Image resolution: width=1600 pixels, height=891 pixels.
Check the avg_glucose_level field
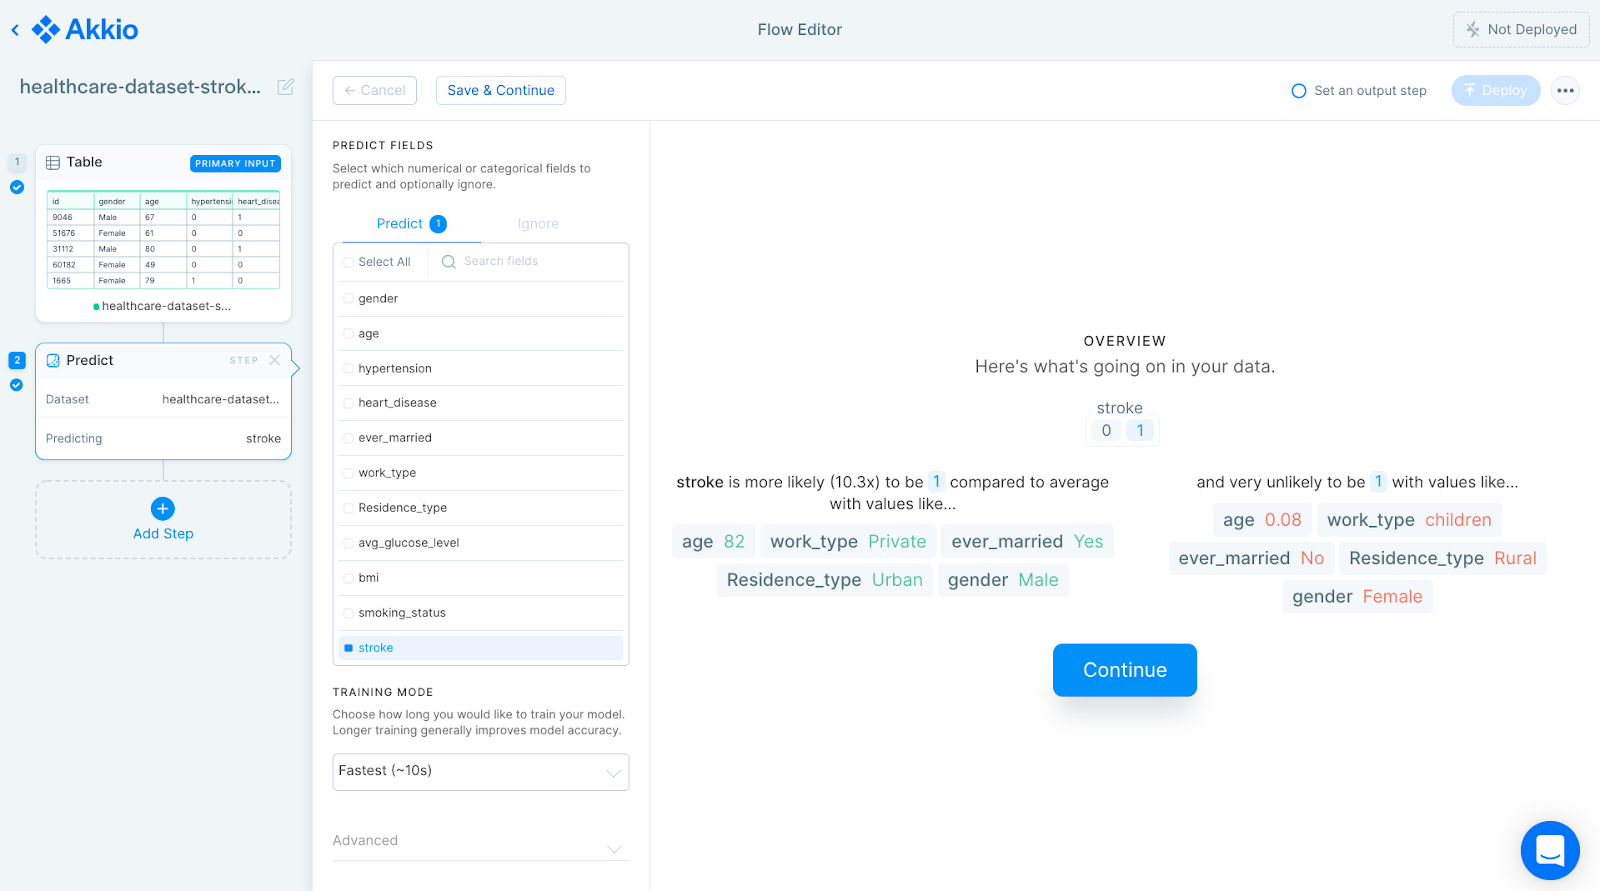pos(349,543)
